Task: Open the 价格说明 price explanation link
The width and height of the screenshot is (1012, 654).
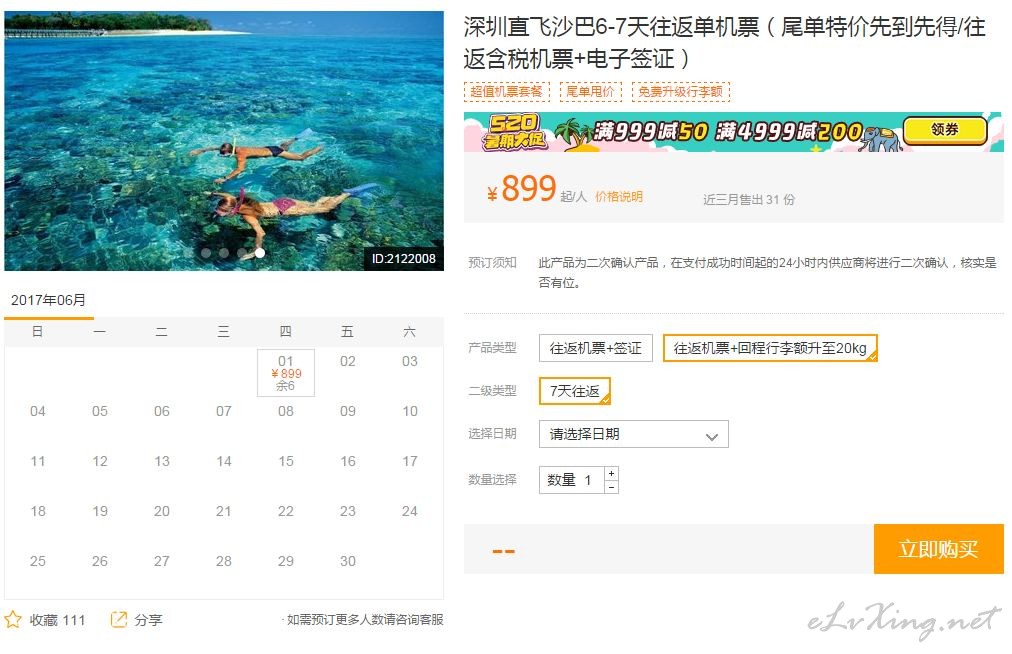Action: point(618,197)
